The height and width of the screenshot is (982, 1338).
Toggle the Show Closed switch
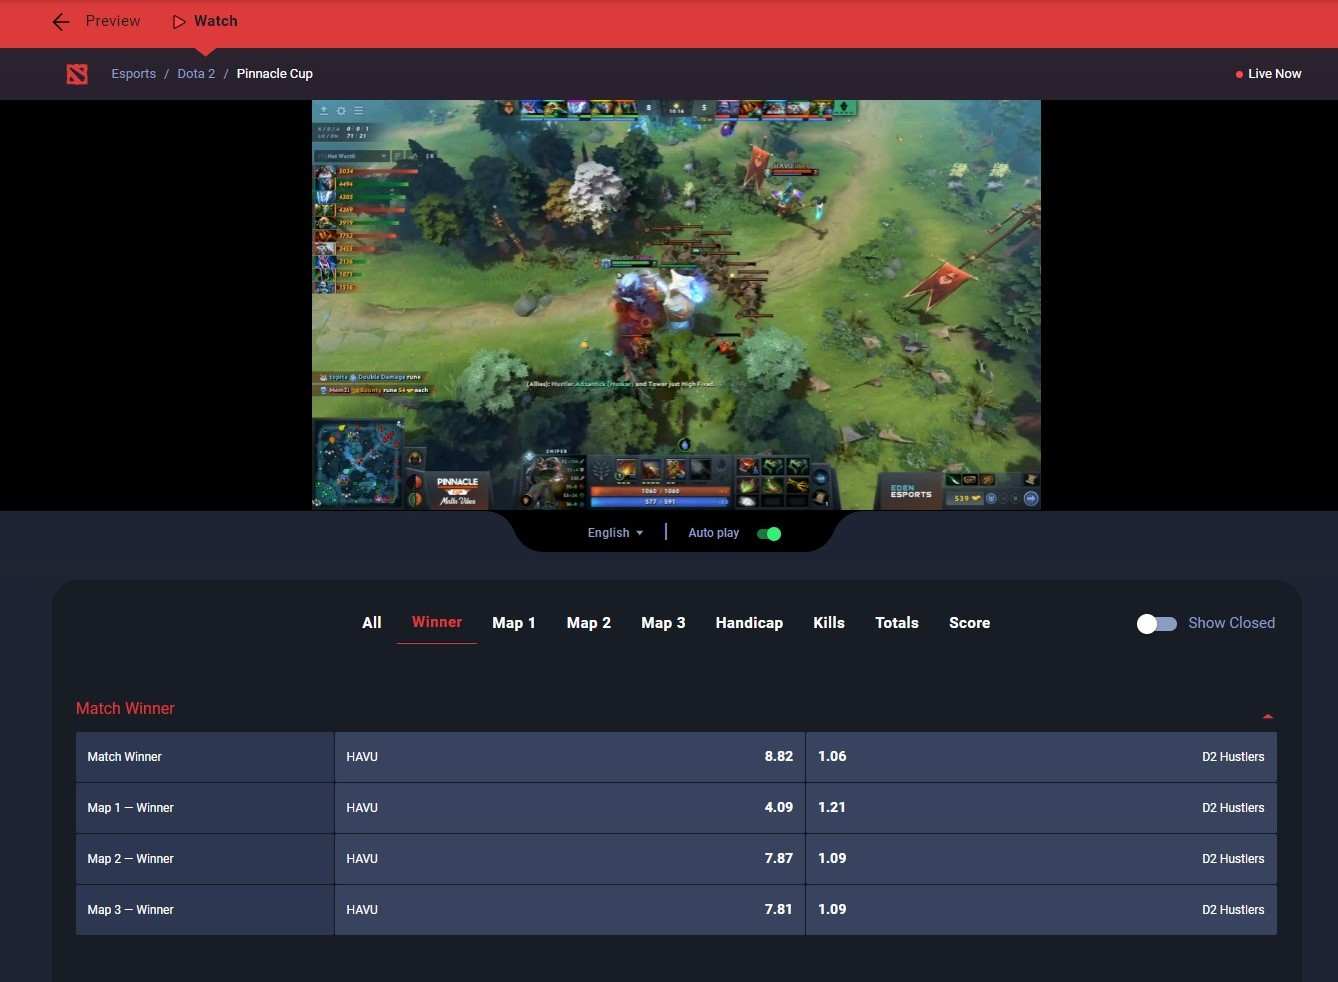1157,624
